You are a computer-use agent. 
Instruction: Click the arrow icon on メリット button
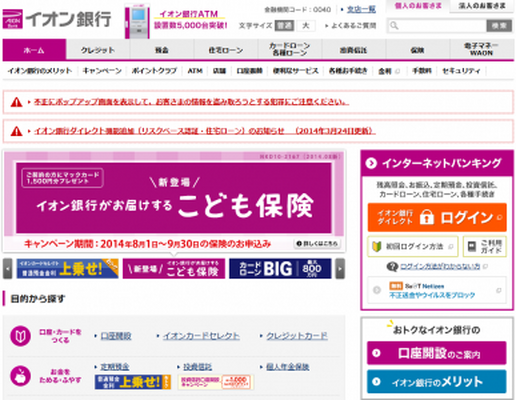pos(376,381)
